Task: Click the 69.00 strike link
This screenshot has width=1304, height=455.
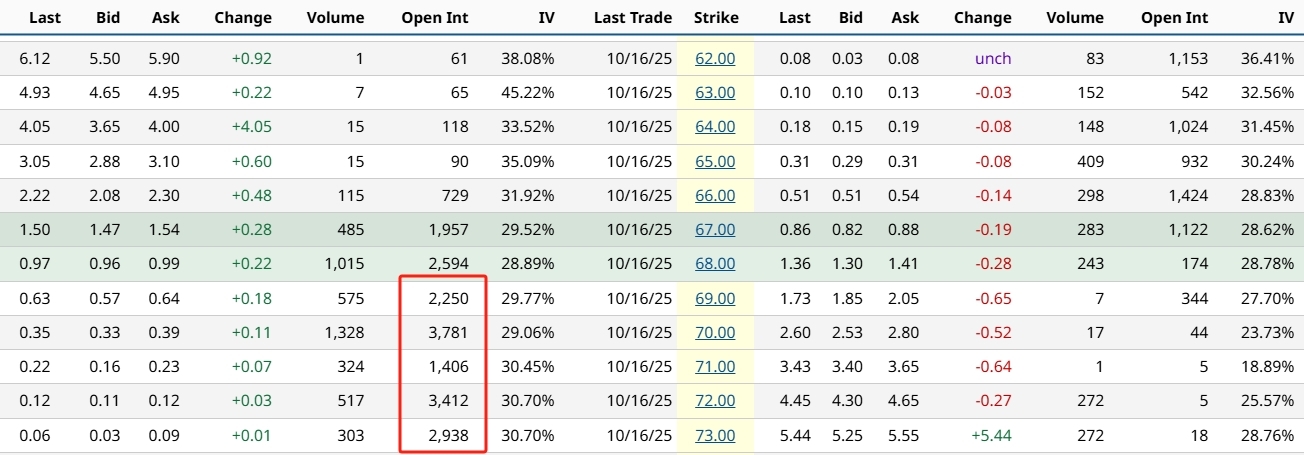Action: tap(715, 298)
